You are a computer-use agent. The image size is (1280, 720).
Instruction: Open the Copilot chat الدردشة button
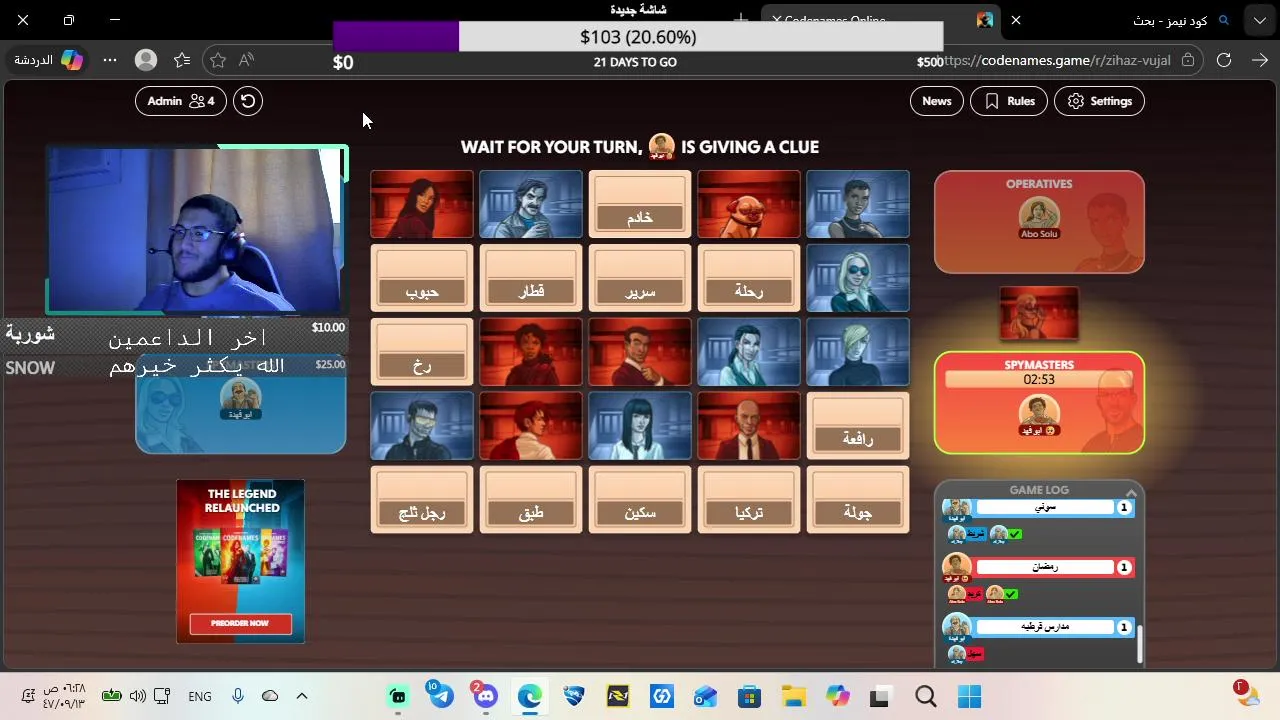point(48,60)
